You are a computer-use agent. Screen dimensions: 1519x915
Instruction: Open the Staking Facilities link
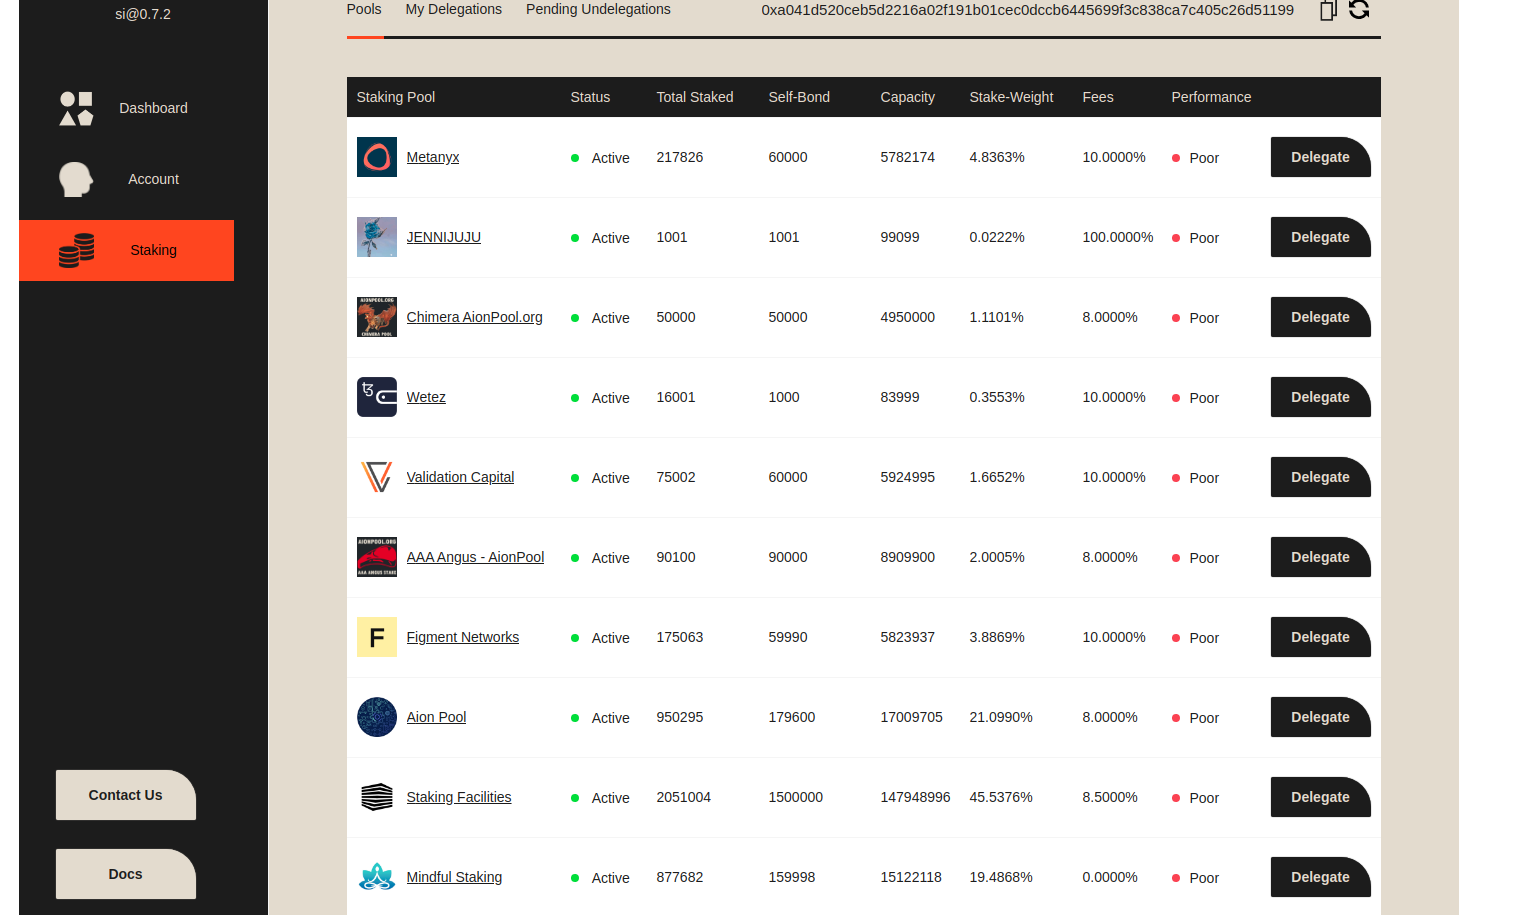459,797
